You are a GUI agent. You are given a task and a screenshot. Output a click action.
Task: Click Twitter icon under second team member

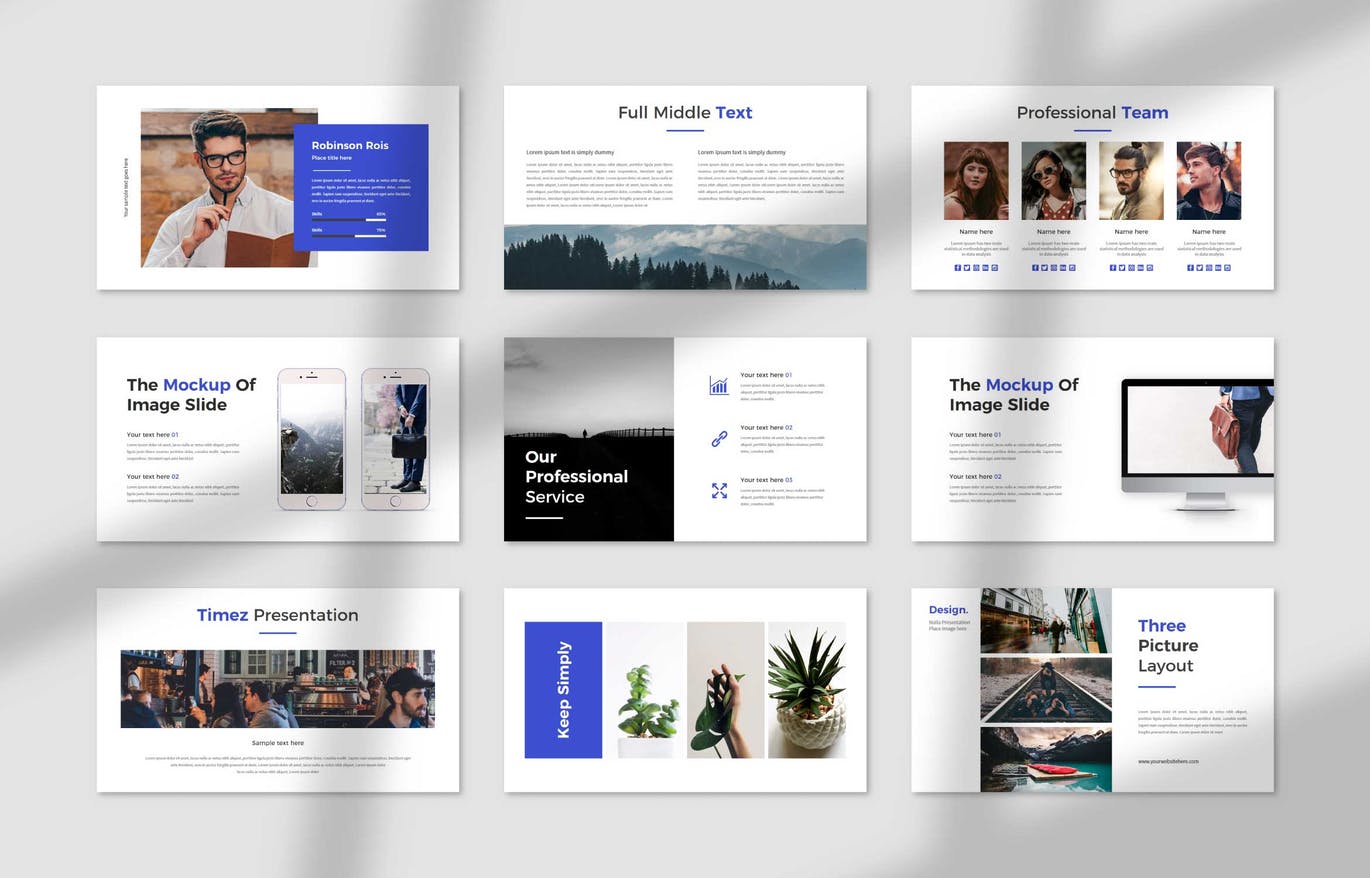click(1044, 268)
